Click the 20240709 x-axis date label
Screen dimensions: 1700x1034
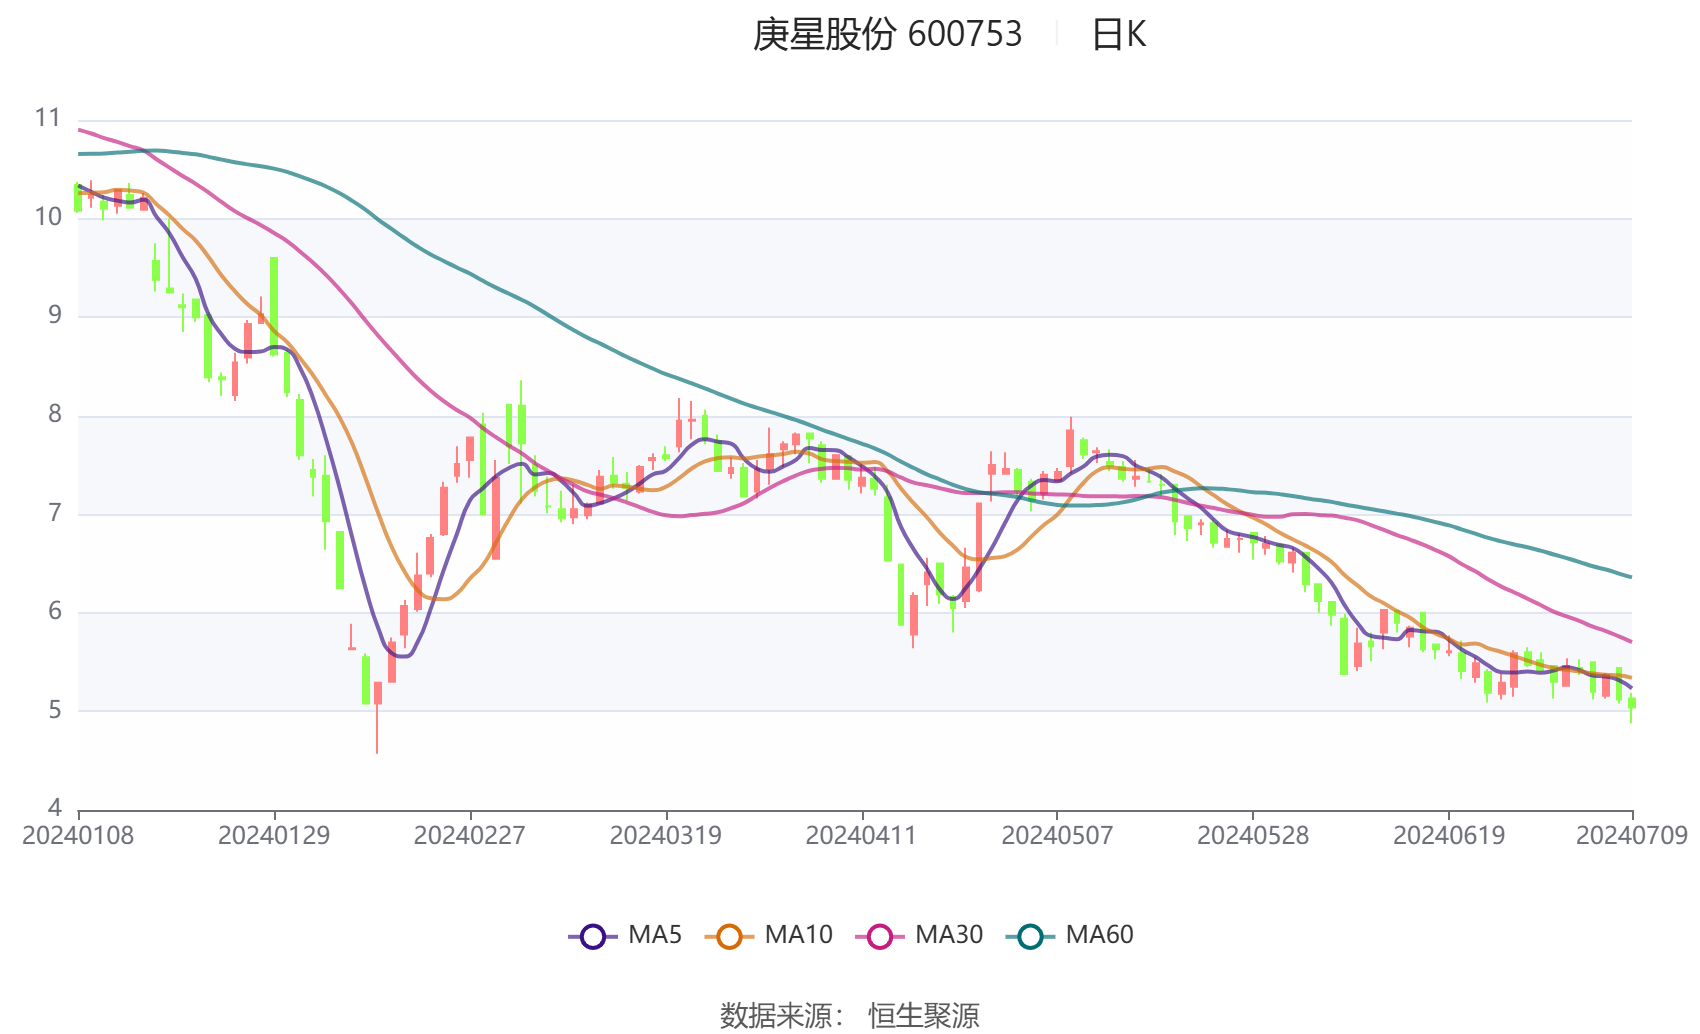click(x=1632, y=836)
